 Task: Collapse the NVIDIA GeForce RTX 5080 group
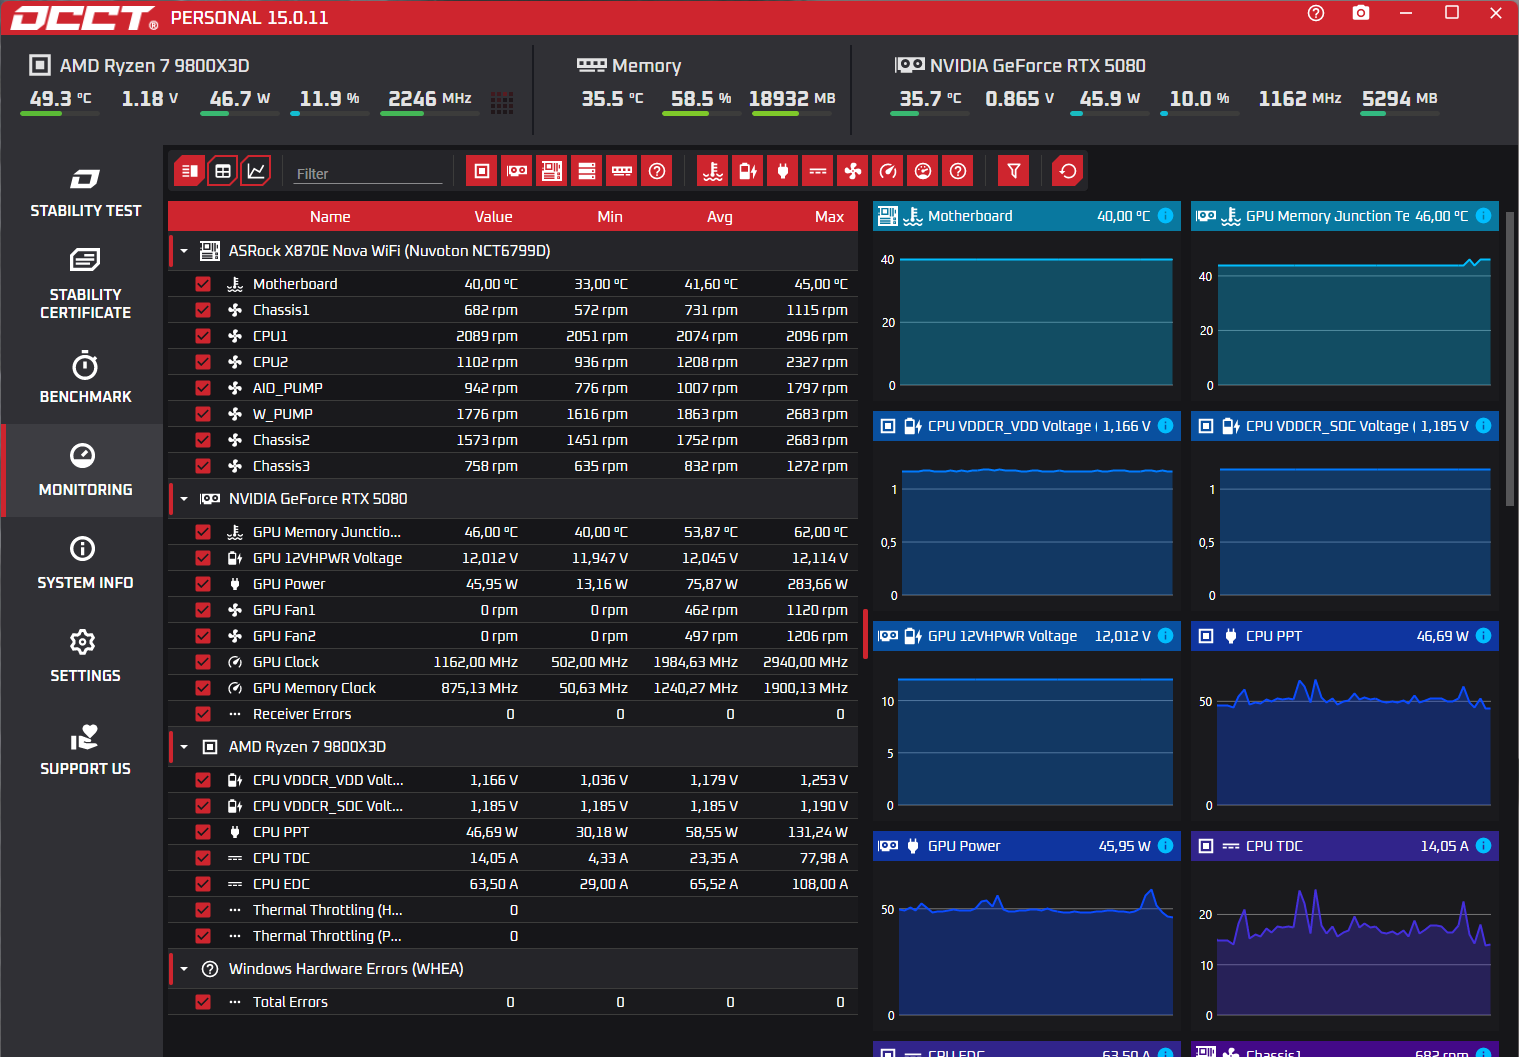(184, 499)
